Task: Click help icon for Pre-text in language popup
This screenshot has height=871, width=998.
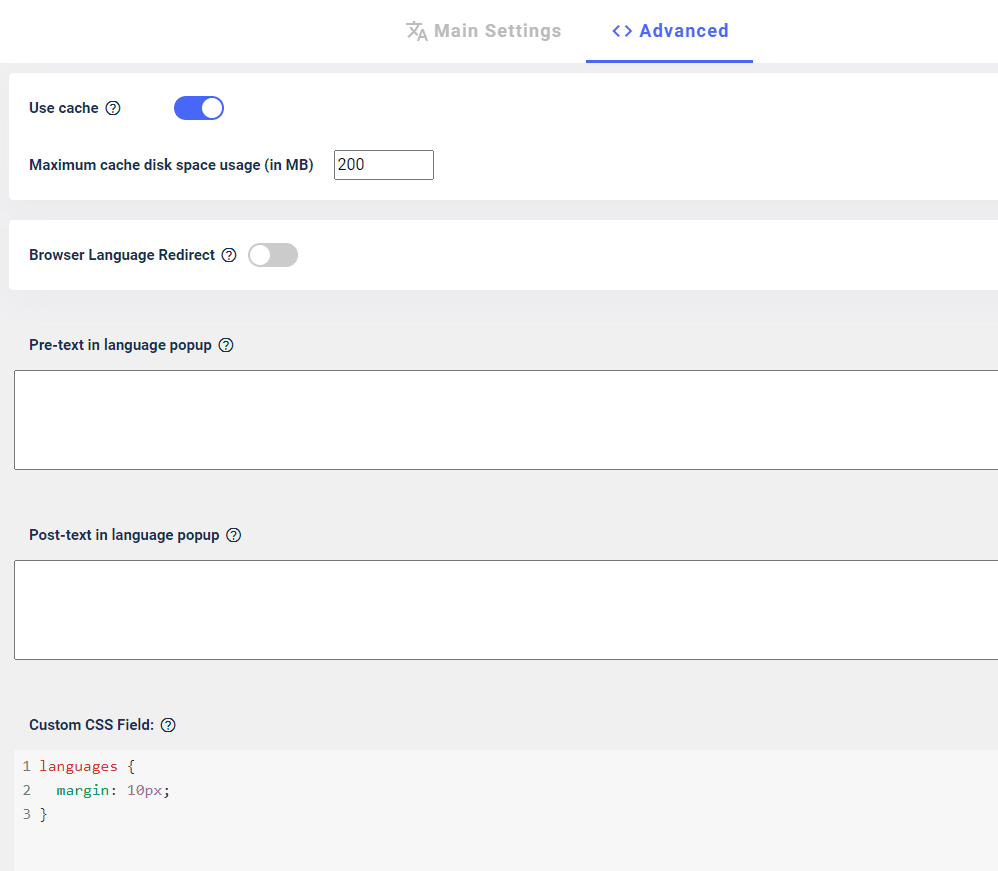Action: [226, 345]
